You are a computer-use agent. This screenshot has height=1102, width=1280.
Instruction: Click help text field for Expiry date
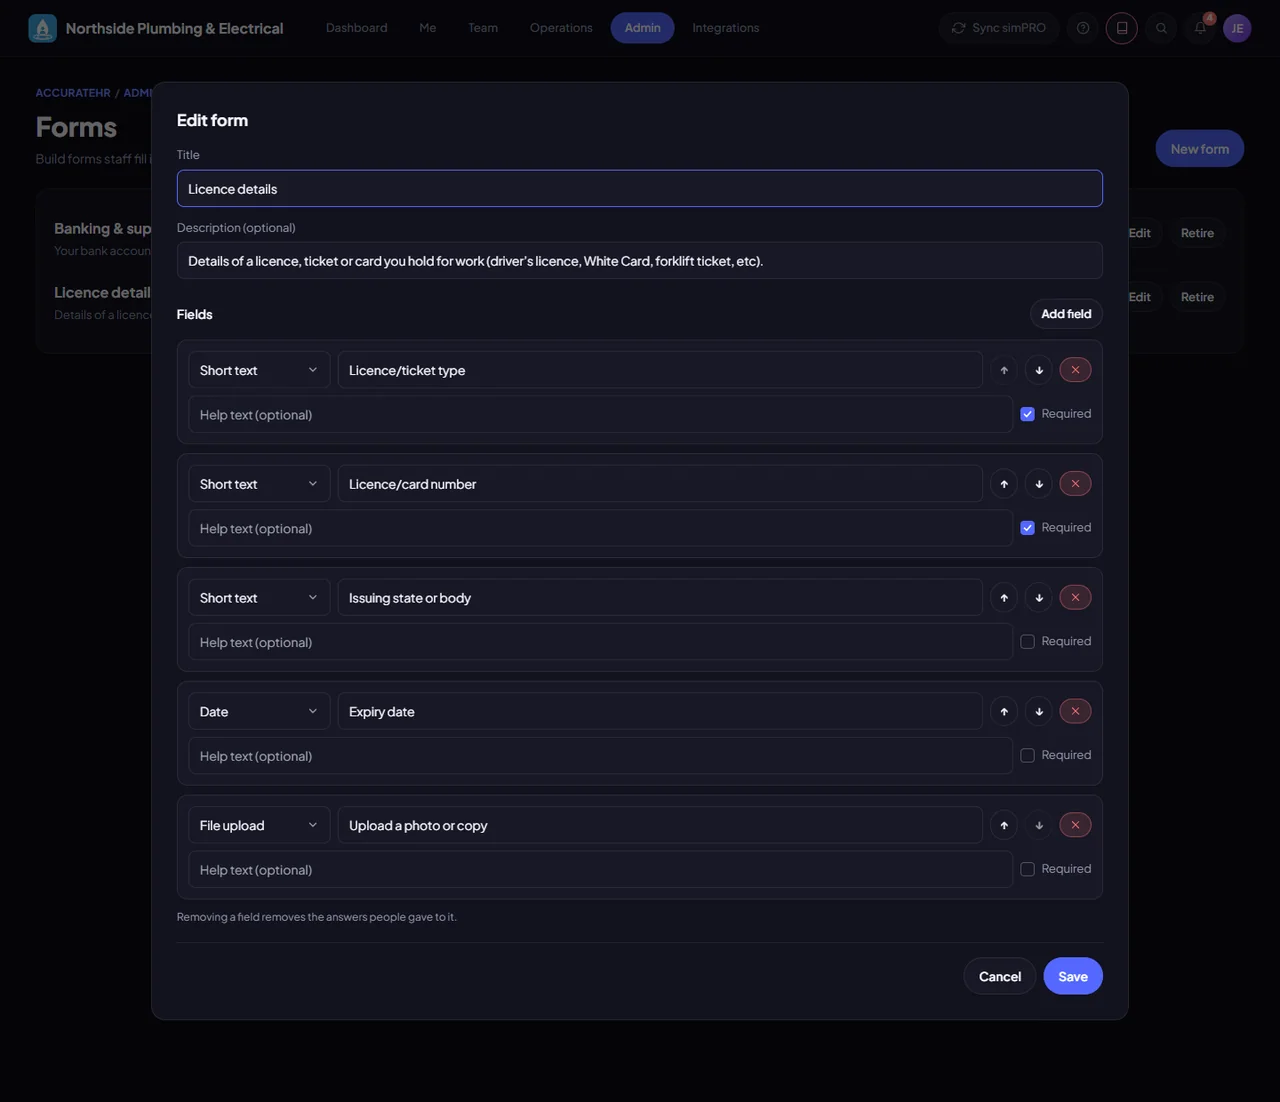click(600, 756)
